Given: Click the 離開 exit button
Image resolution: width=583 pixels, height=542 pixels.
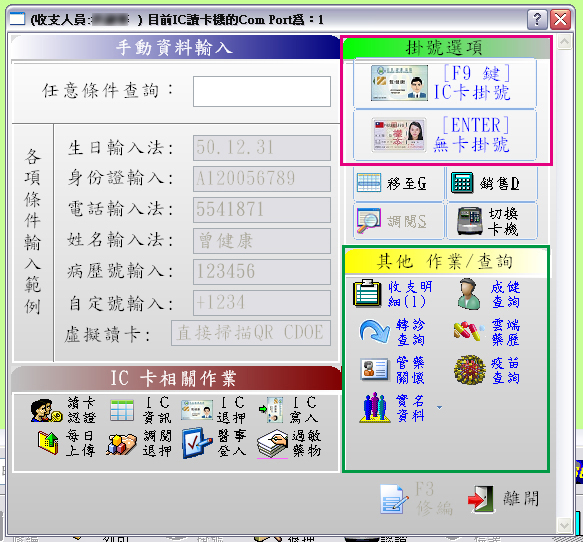Looking at the screenshot, I should [x=503, y=499].
